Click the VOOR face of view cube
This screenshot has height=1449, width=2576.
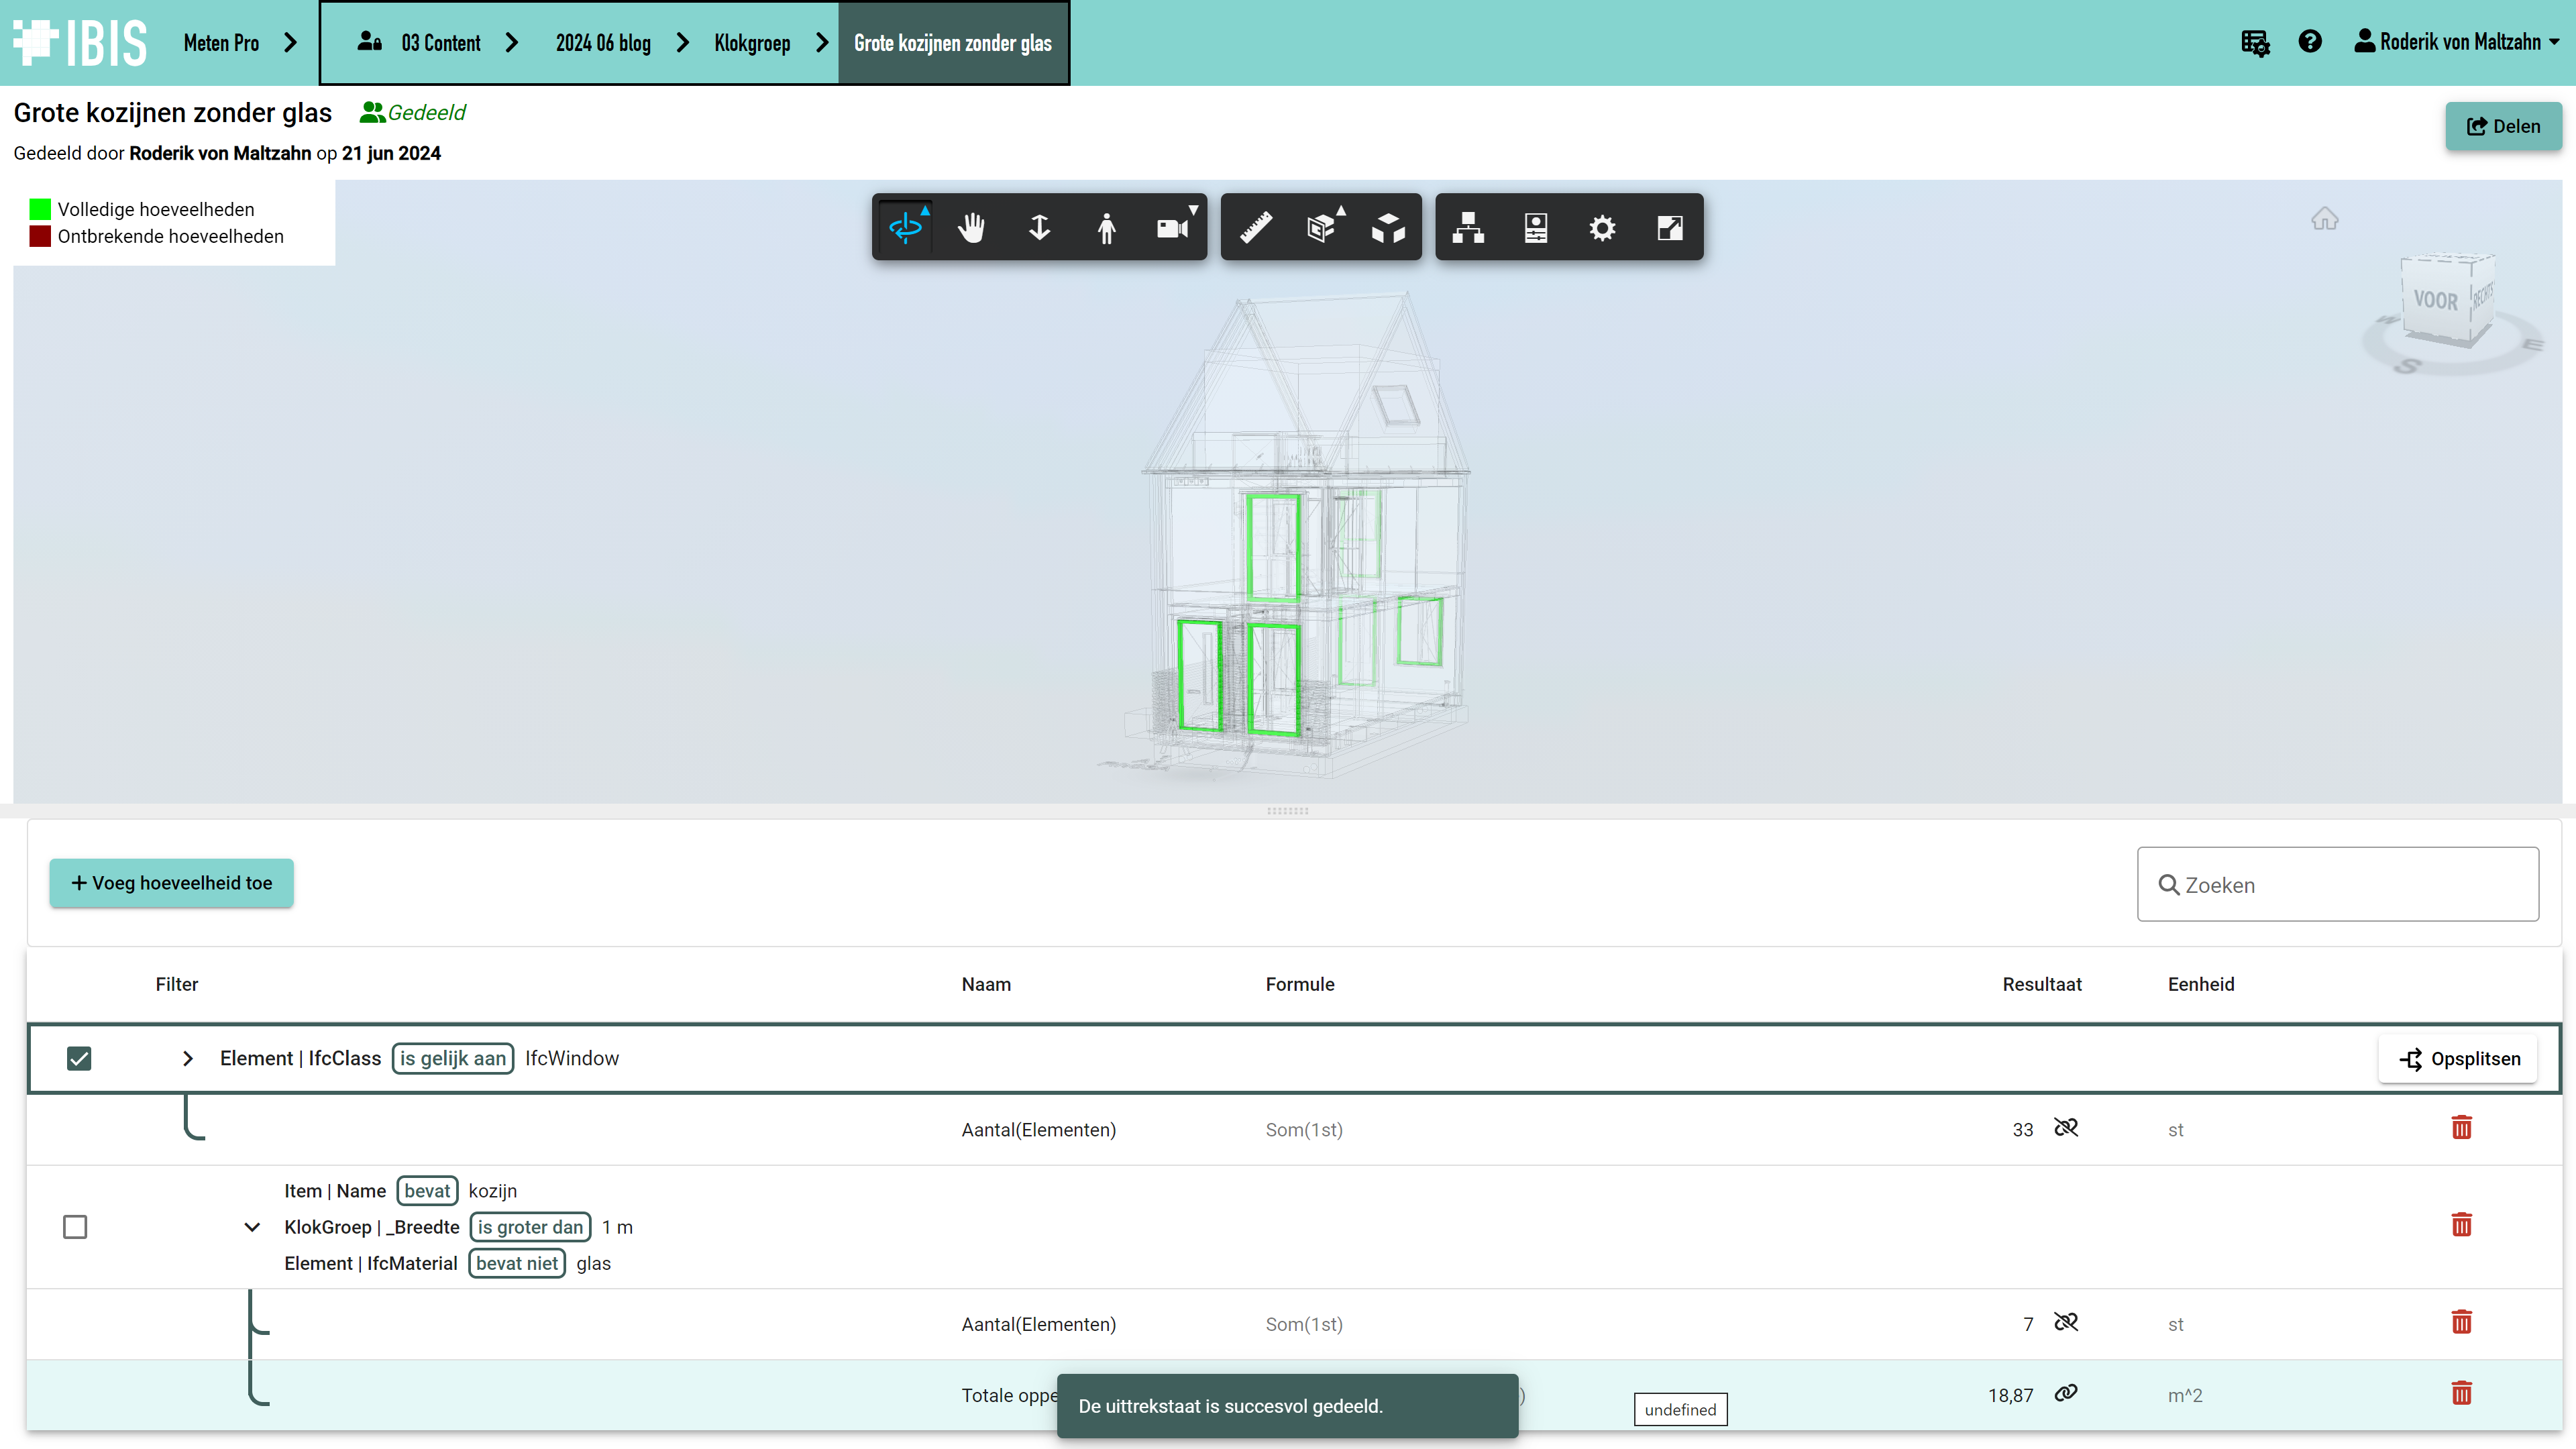2435,300
